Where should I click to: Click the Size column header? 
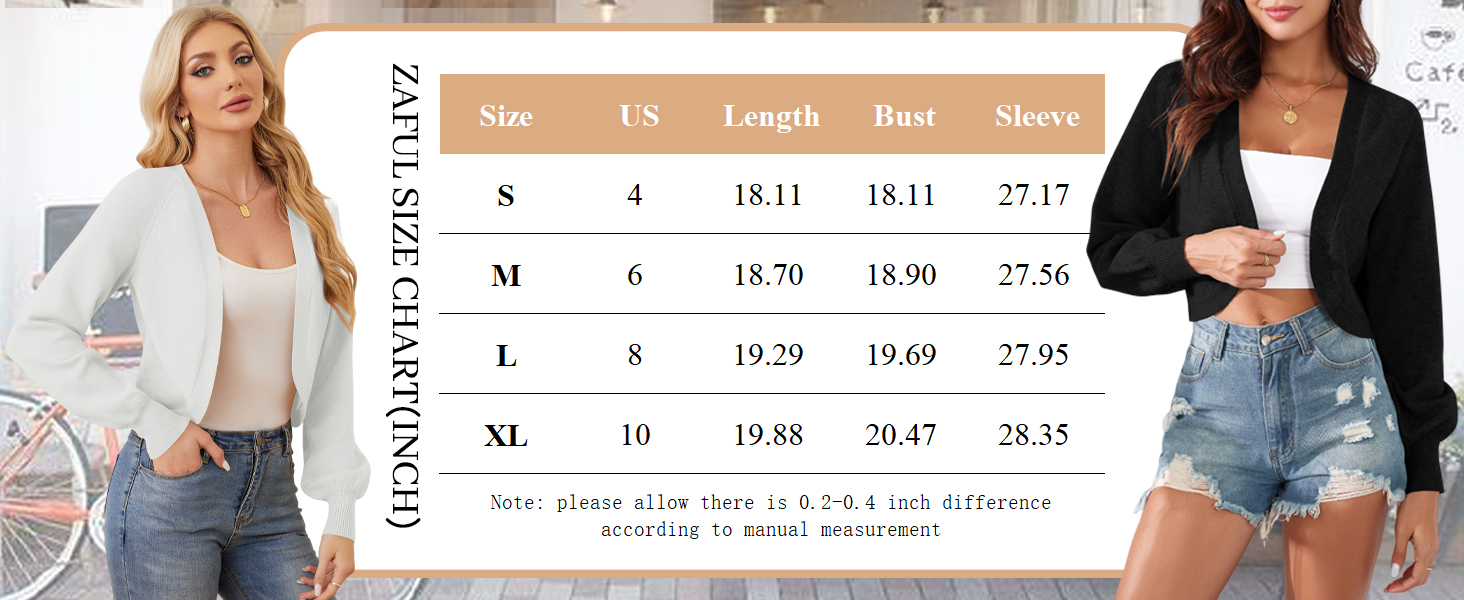point(505,116)
